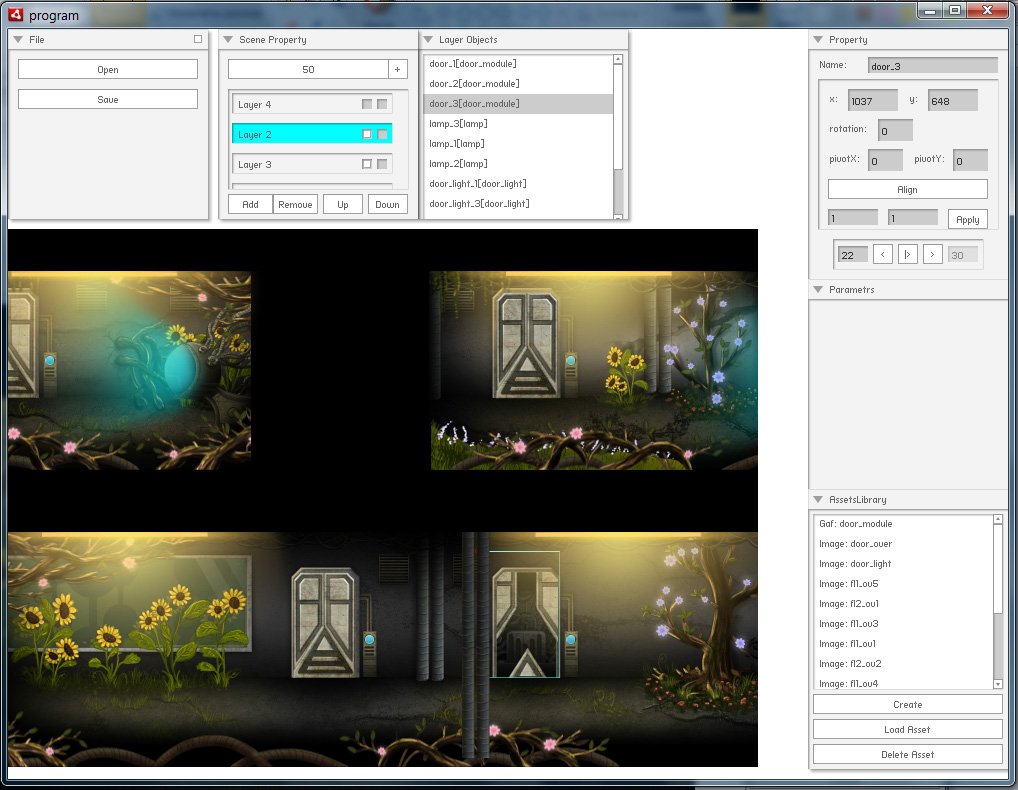Collapse the AssetsLibrary panel

(818, 499)
